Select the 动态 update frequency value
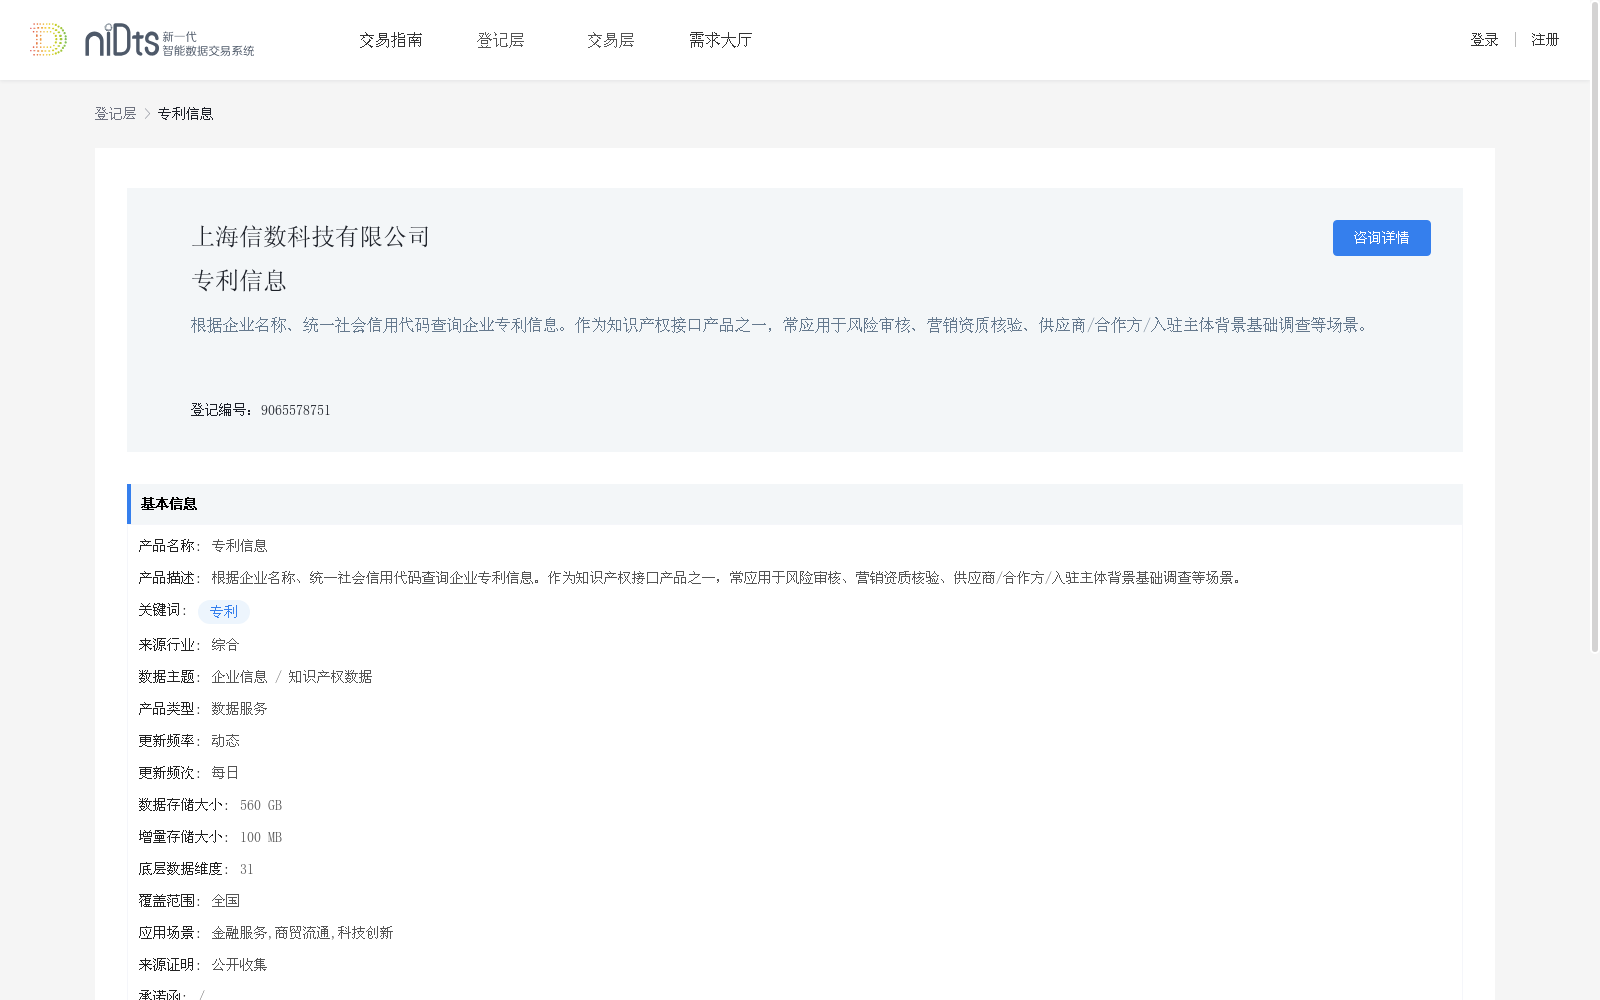1600x1000 pixels. pos(225,741)
